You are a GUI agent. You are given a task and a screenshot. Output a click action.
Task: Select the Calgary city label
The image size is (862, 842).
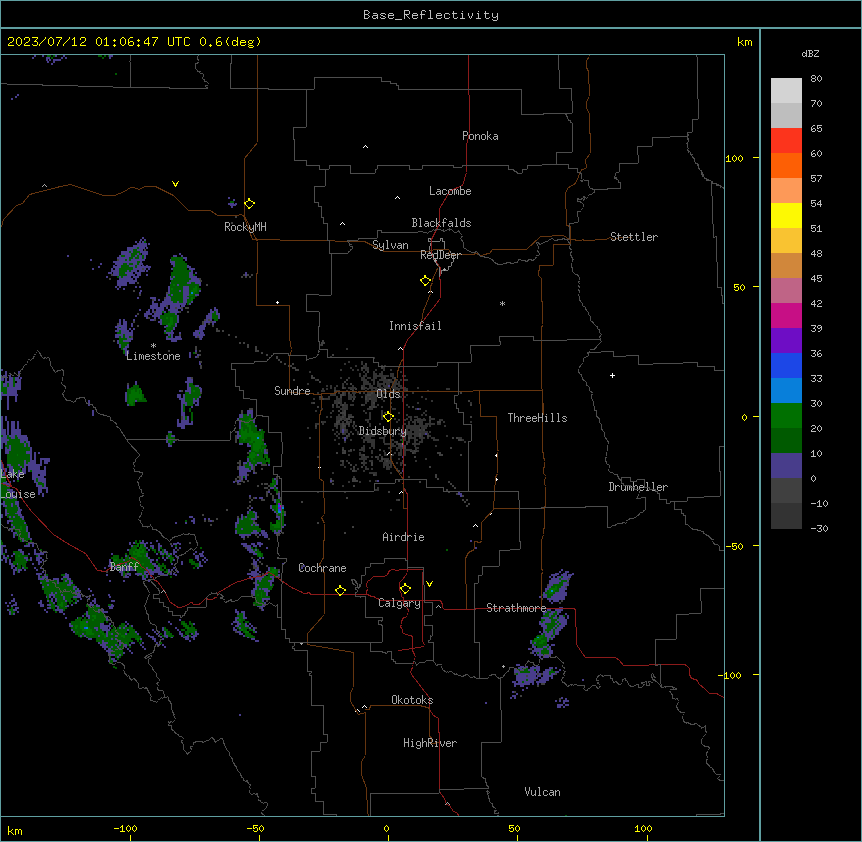point(399,603)
